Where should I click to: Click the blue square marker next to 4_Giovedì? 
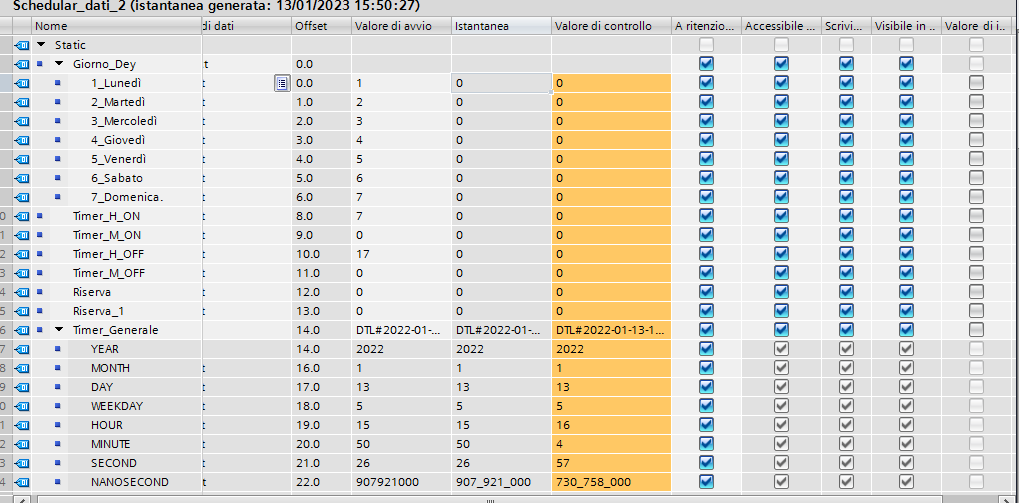(x=58, y=140)
